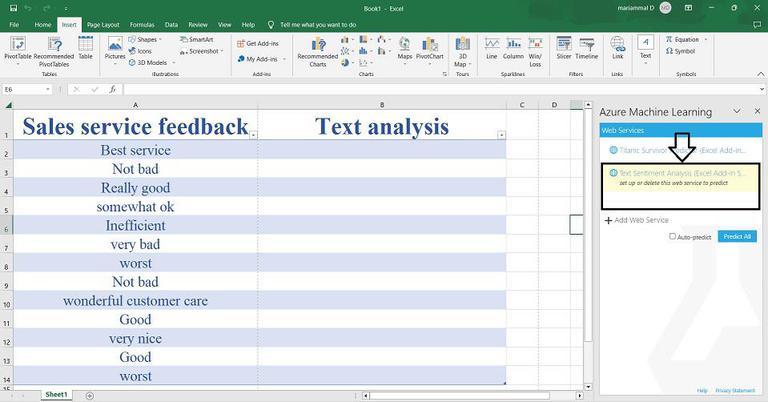Insert a Timeline filter

click(x=587, y=48)
